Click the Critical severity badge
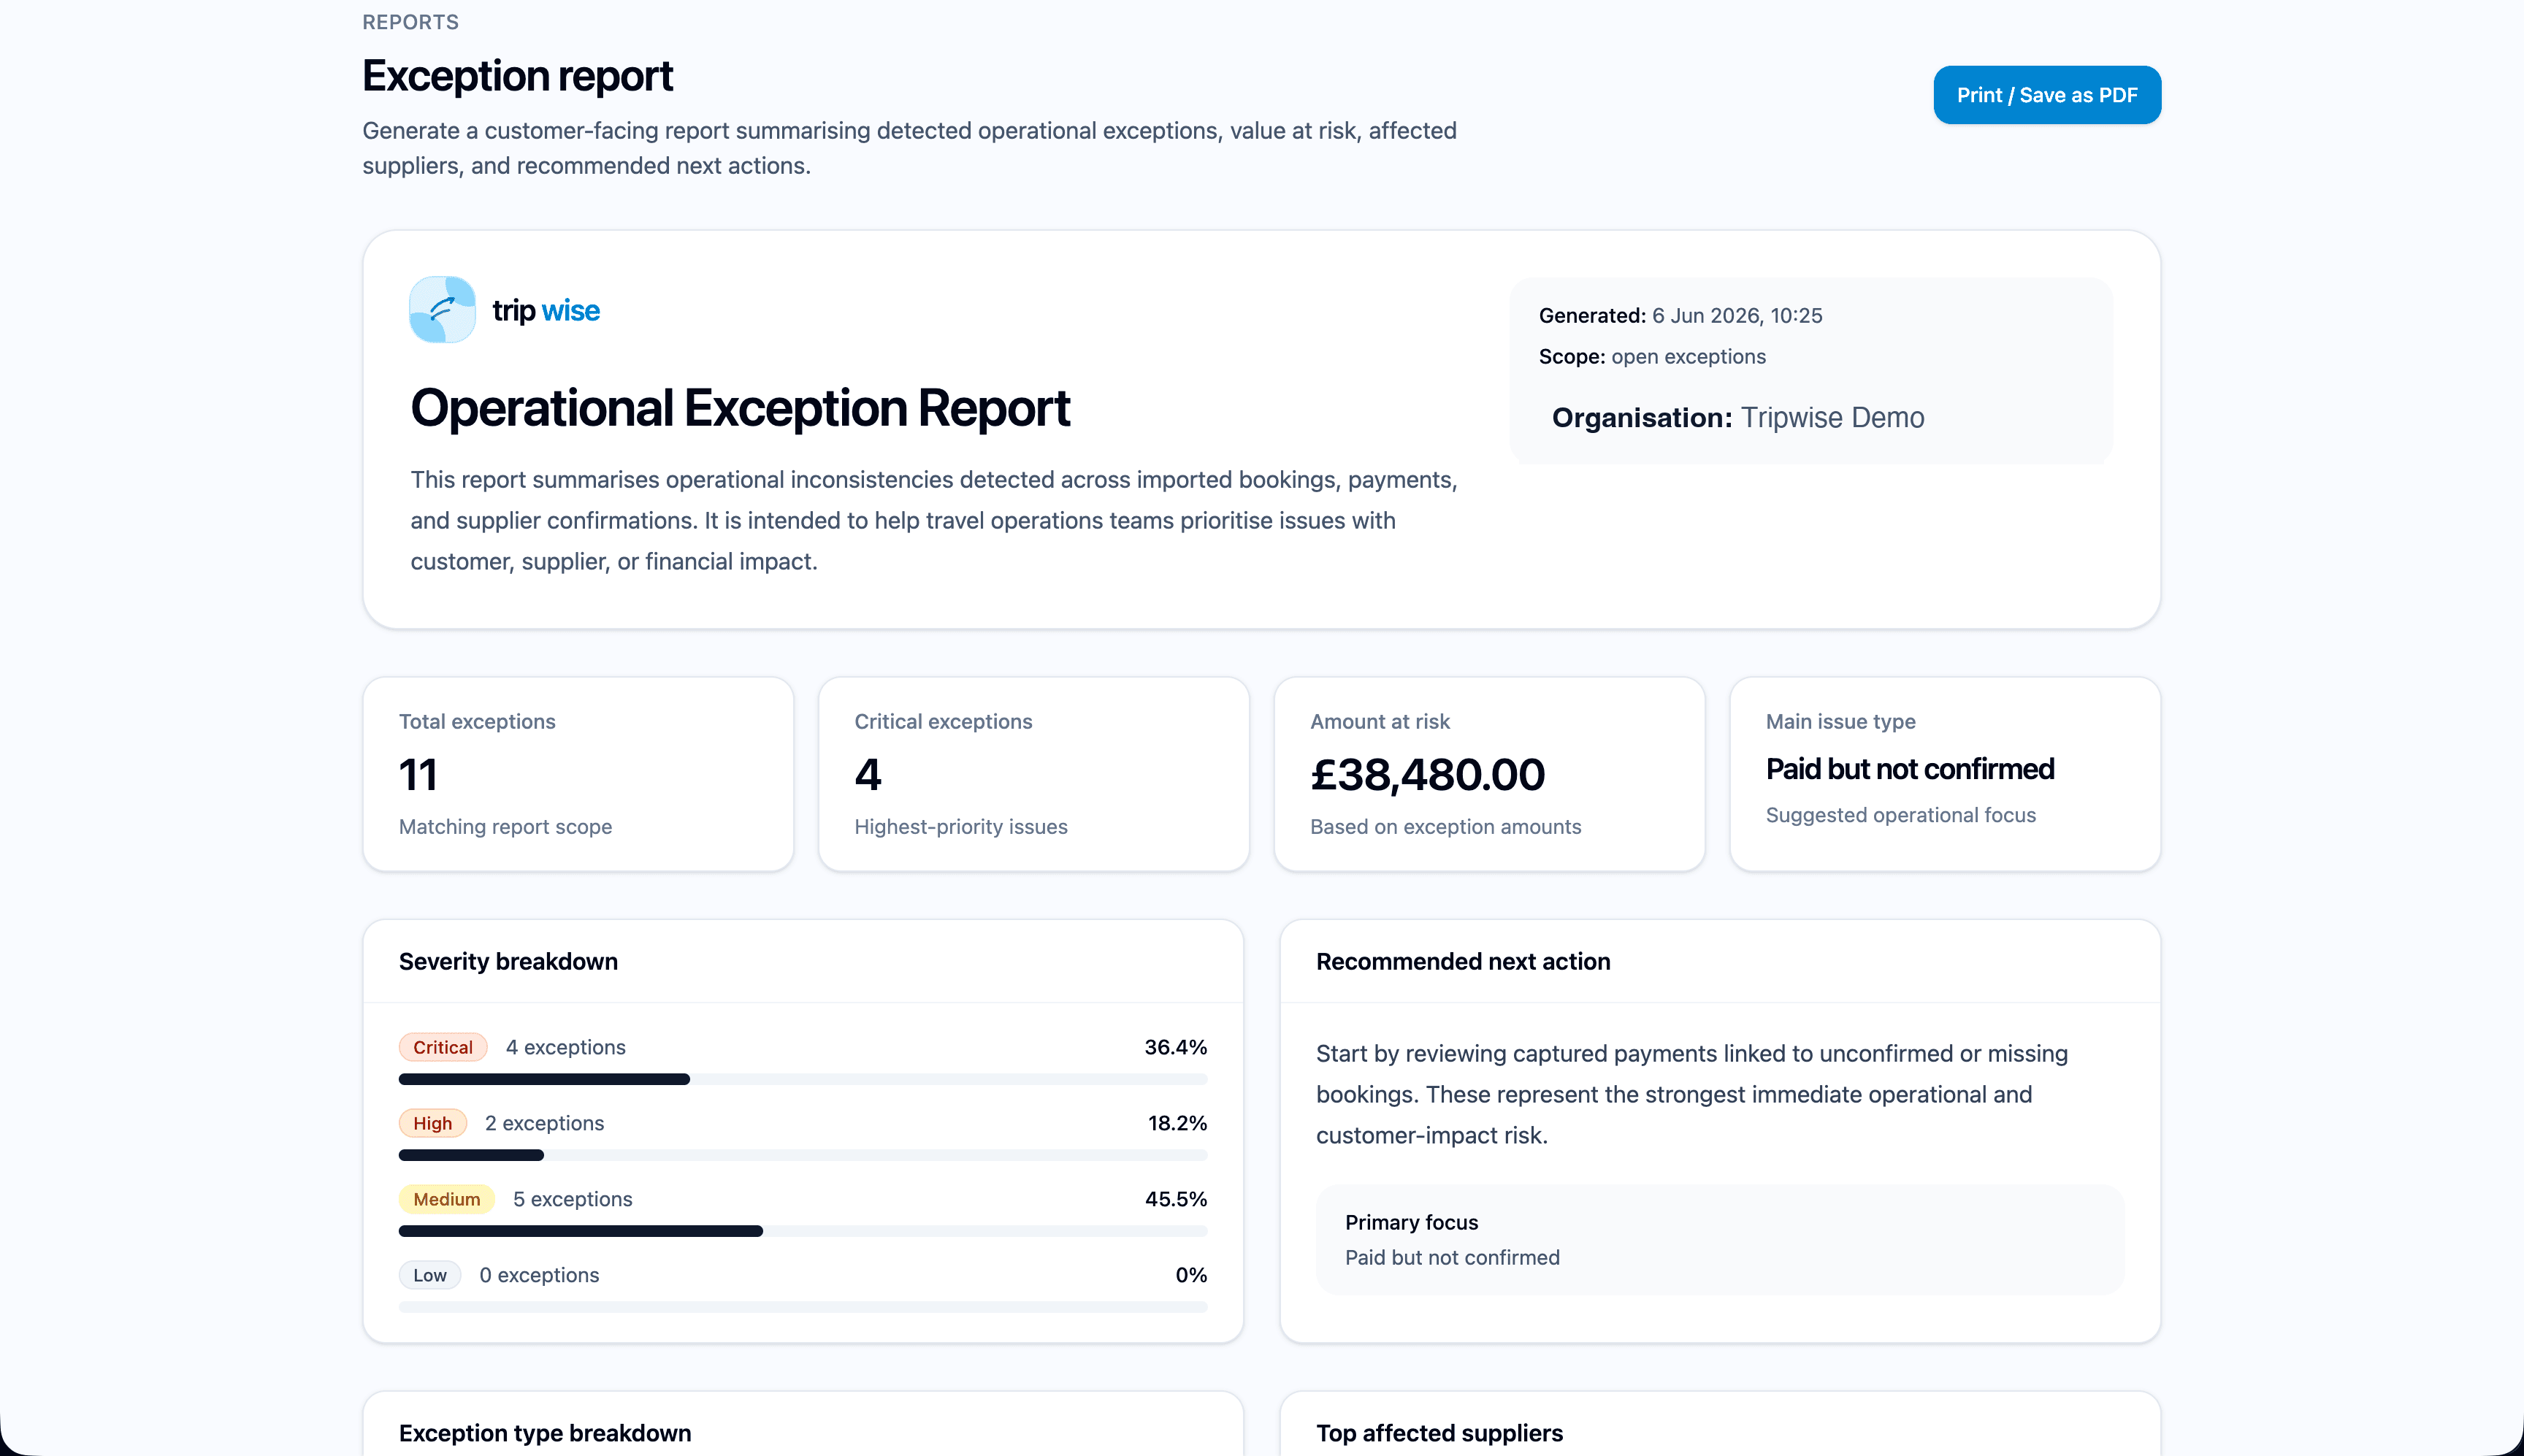 [x=443, y=1047]
